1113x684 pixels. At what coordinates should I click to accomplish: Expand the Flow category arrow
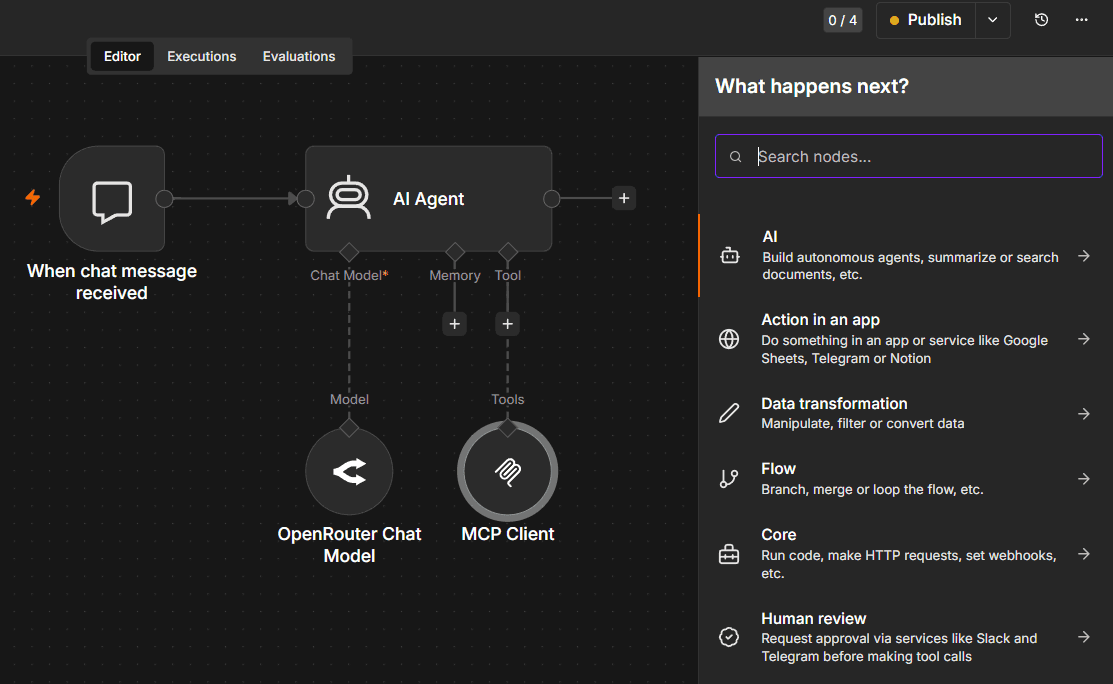click(1084, 479)
